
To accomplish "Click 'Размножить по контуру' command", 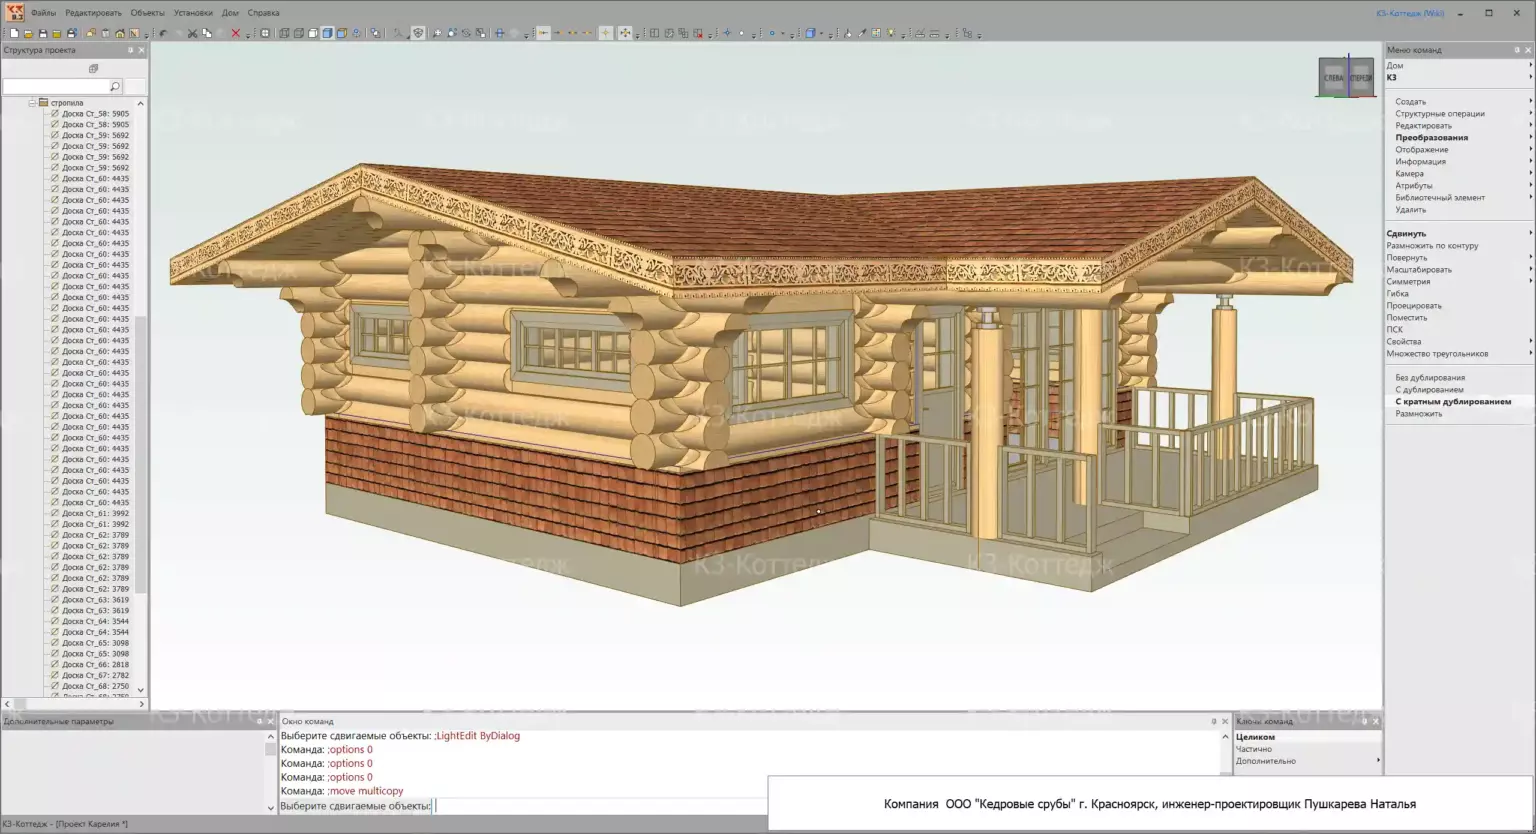I will pos(1431,246).
